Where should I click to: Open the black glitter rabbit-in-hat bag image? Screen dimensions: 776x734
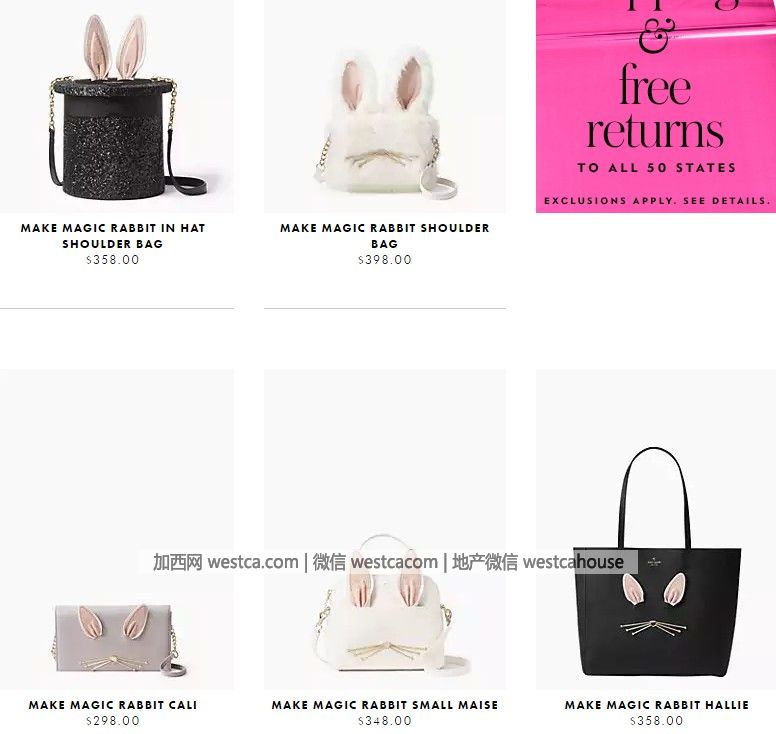coord(117,106)
